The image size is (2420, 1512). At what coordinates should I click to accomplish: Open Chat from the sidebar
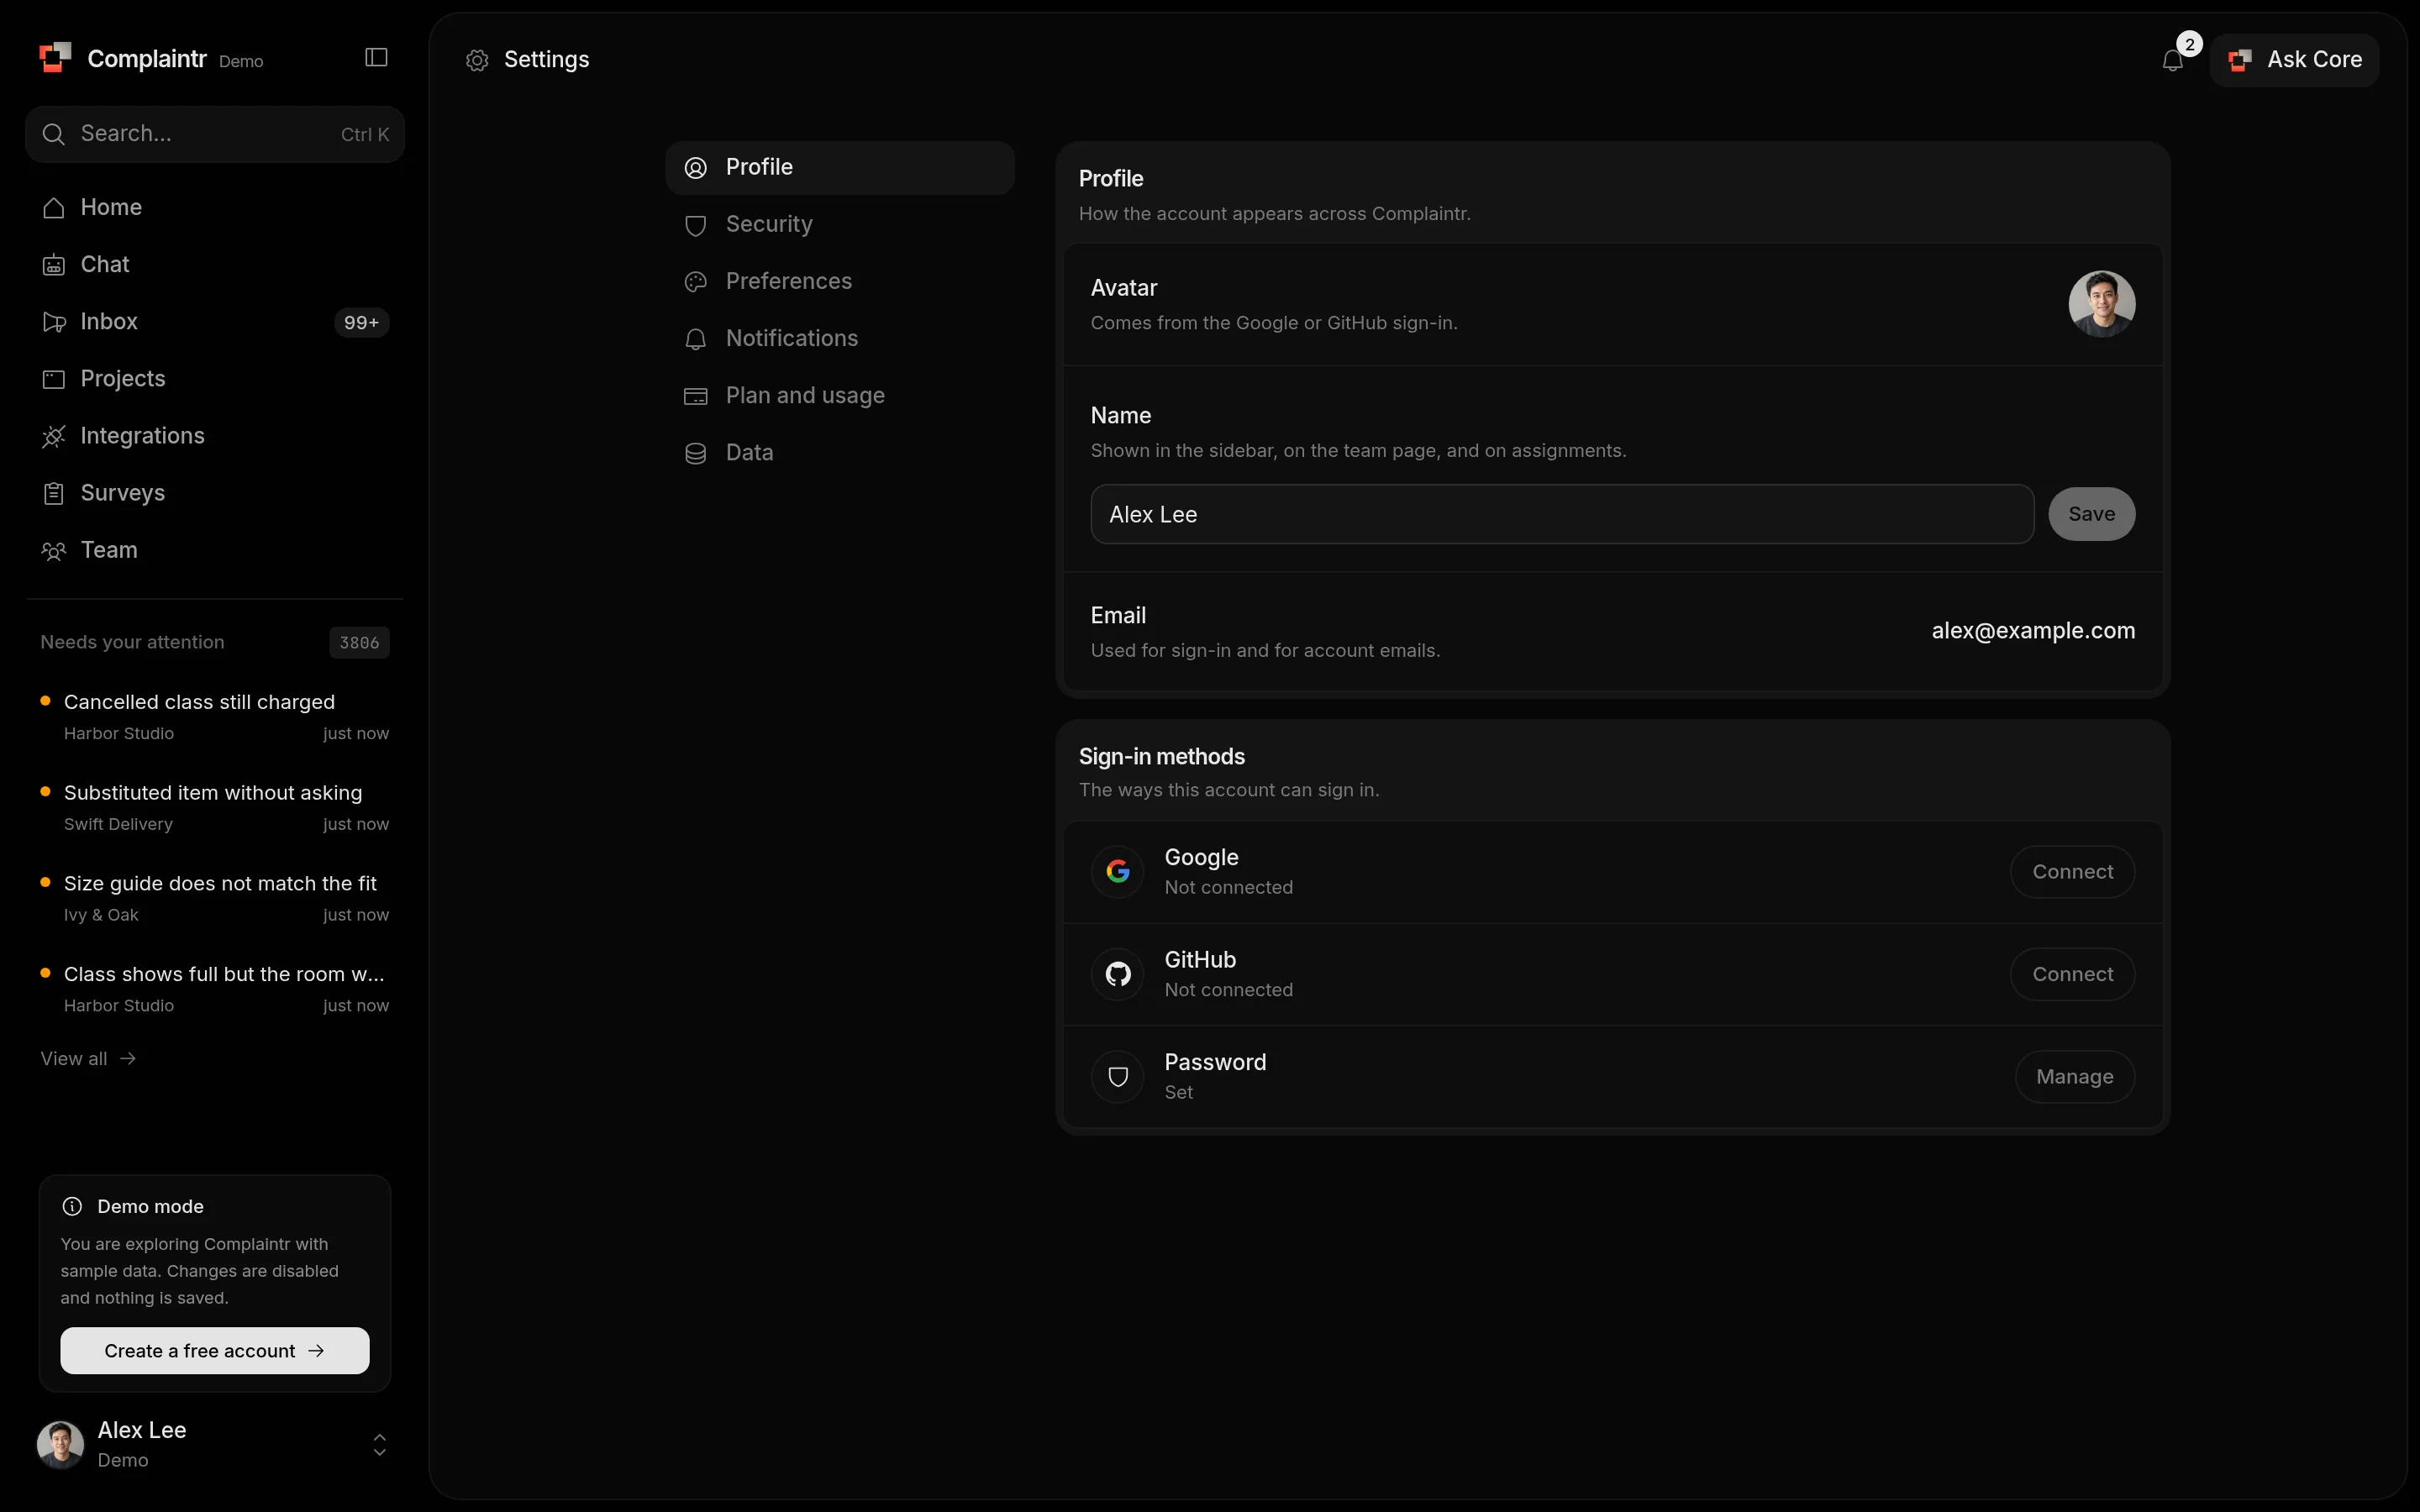click(x=215, y=264)
